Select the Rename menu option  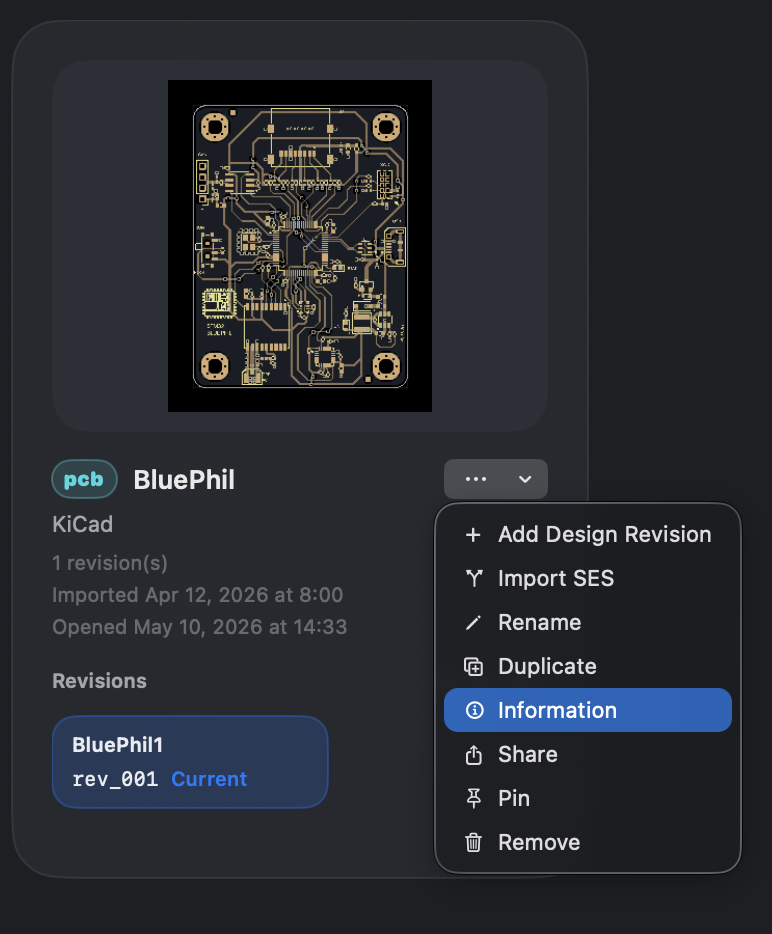coord(588,622)
